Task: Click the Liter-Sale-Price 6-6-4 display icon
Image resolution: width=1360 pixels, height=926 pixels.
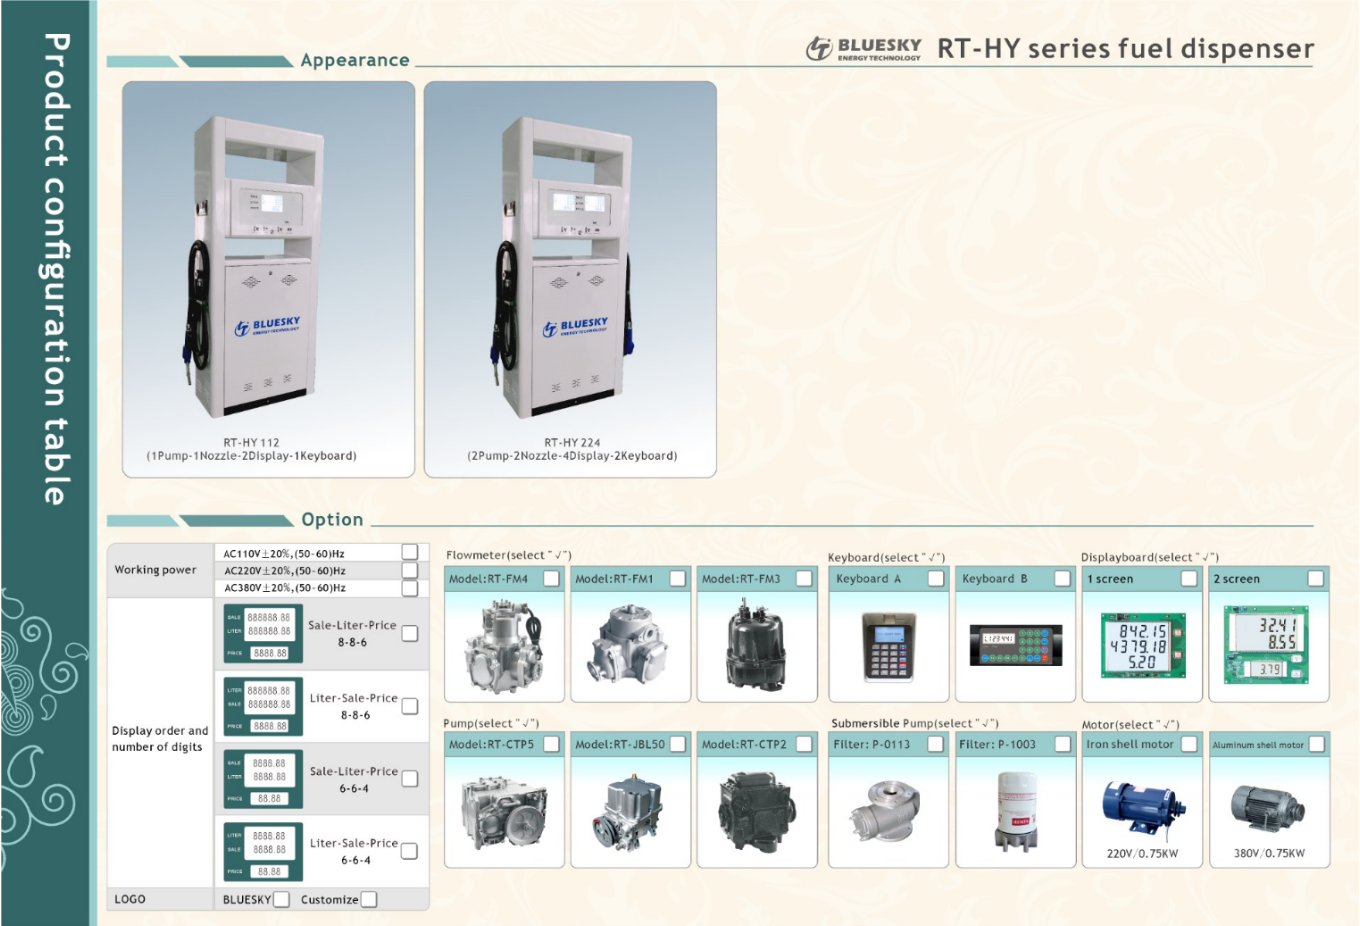Action: (x=262, y=851)
